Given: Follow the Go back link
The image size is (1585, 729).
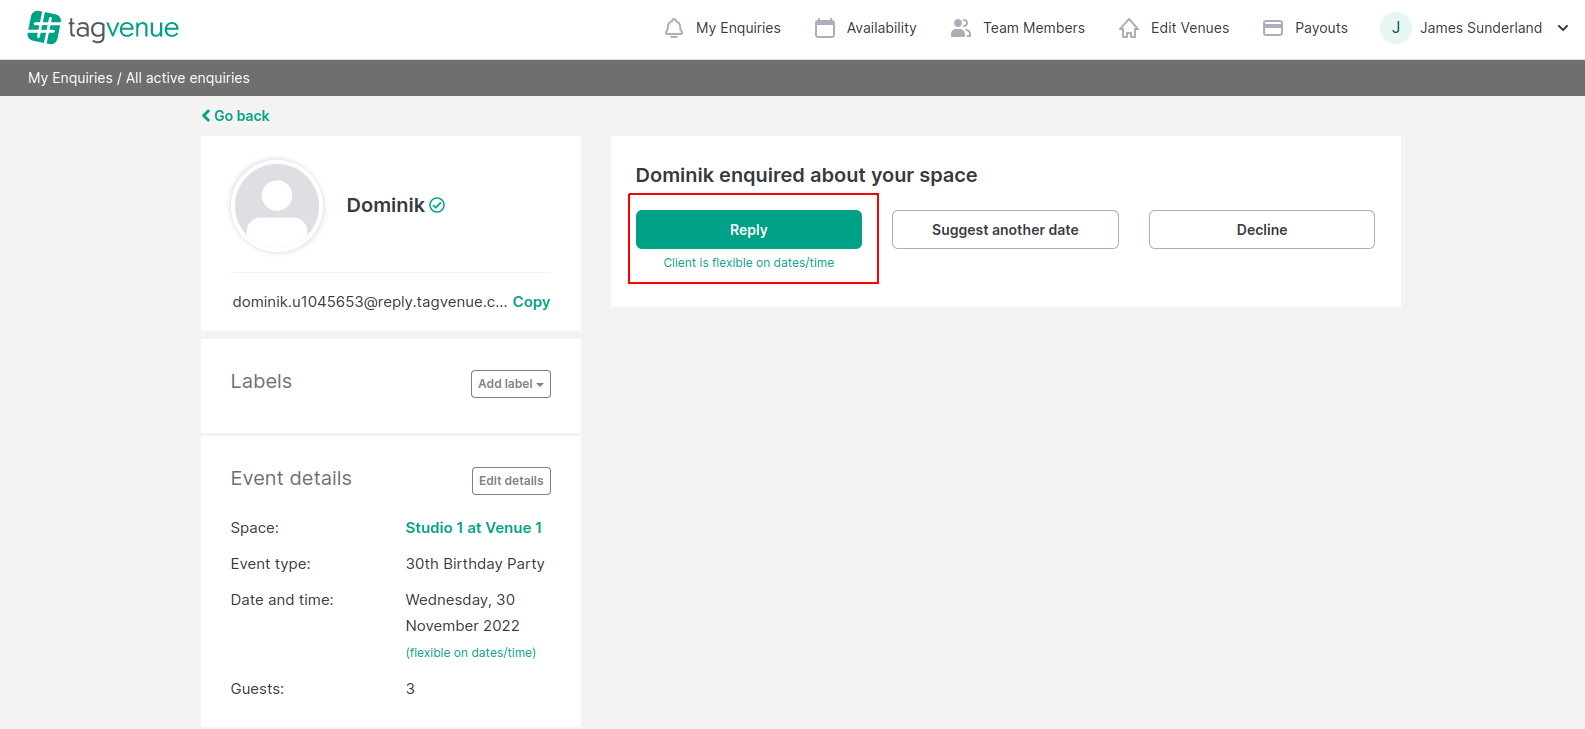Looking at the screenshot, I should [241, 116].
